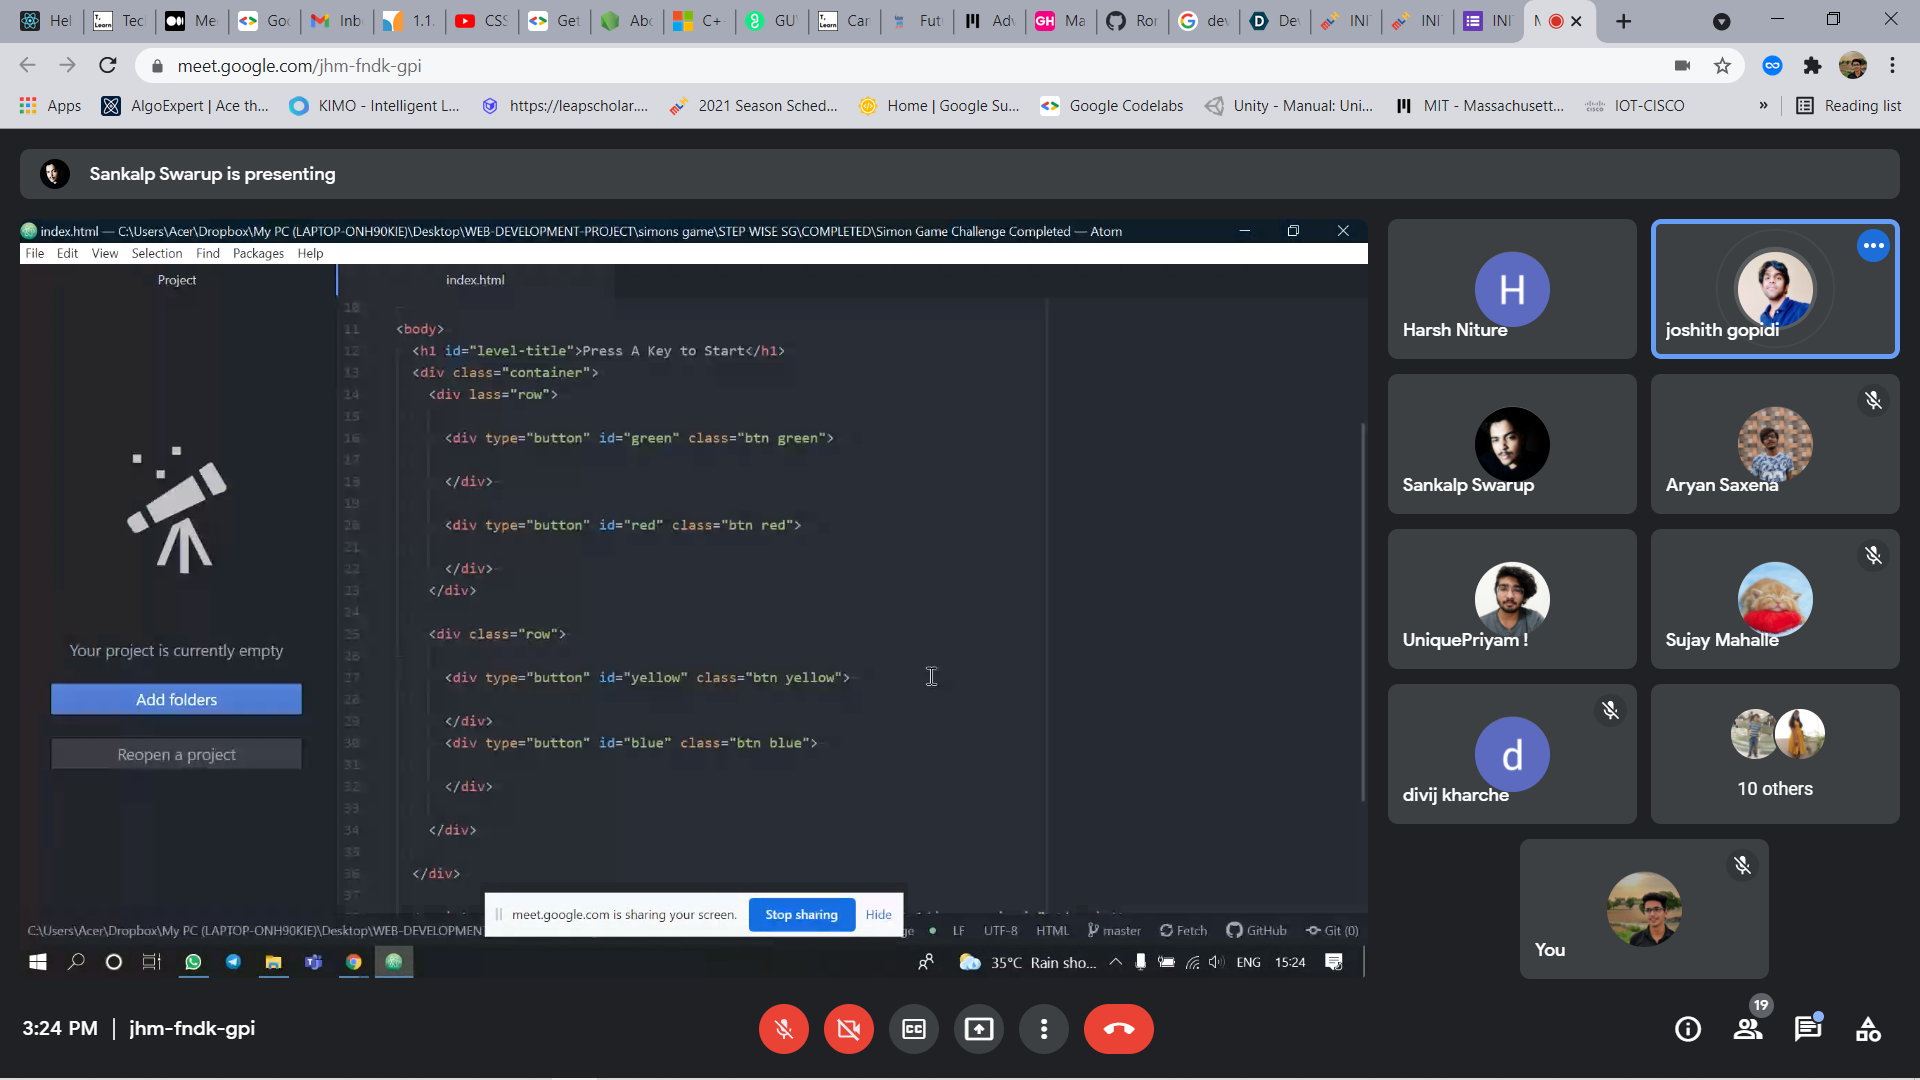Toggle closed captions

pyautogui.click(x=913, y=1029)
